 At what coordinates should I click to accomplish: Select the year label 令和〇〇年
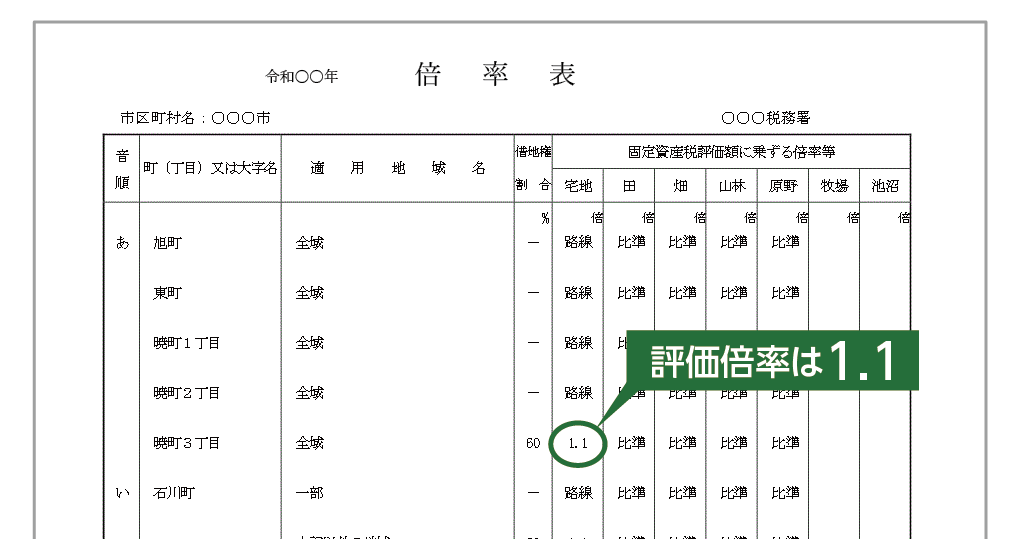tap(302, 77)
